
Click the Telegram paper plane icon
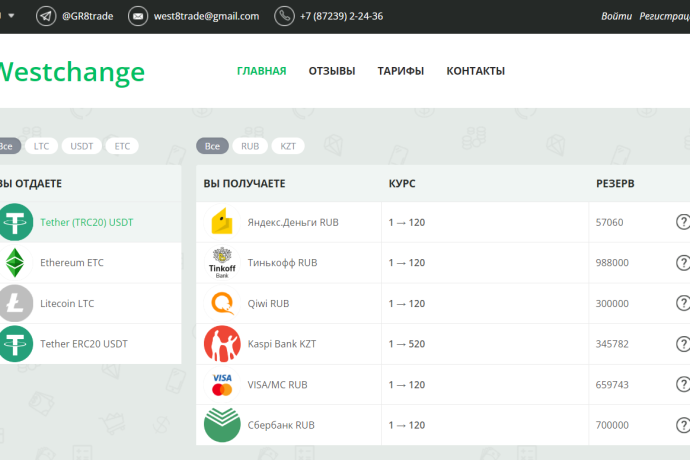46,16
